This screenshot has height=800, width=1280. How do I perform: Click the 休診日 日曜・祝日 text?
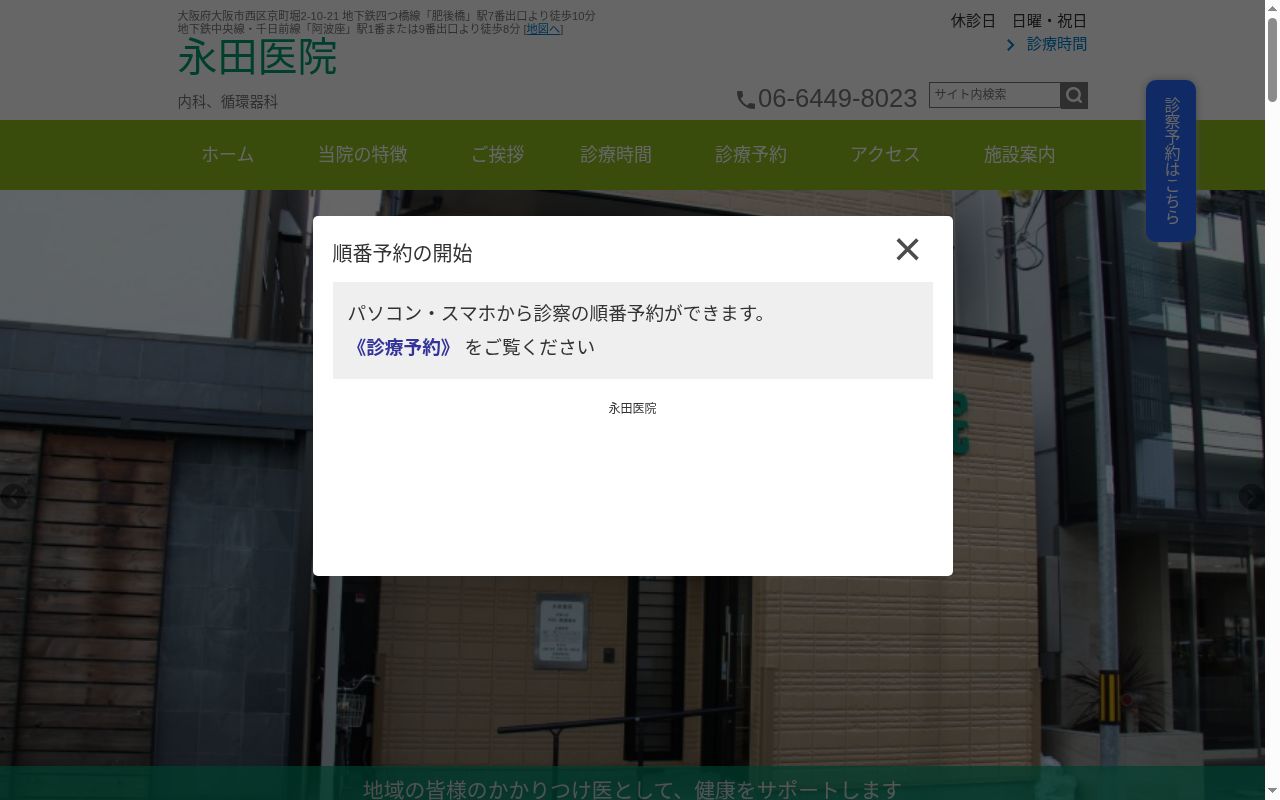click(1018, 21)
